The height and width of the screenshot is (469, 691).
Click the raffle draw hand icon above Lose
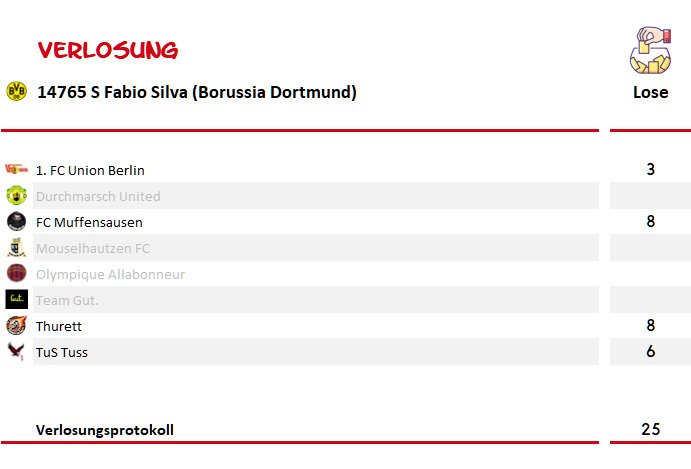[650, 50]
